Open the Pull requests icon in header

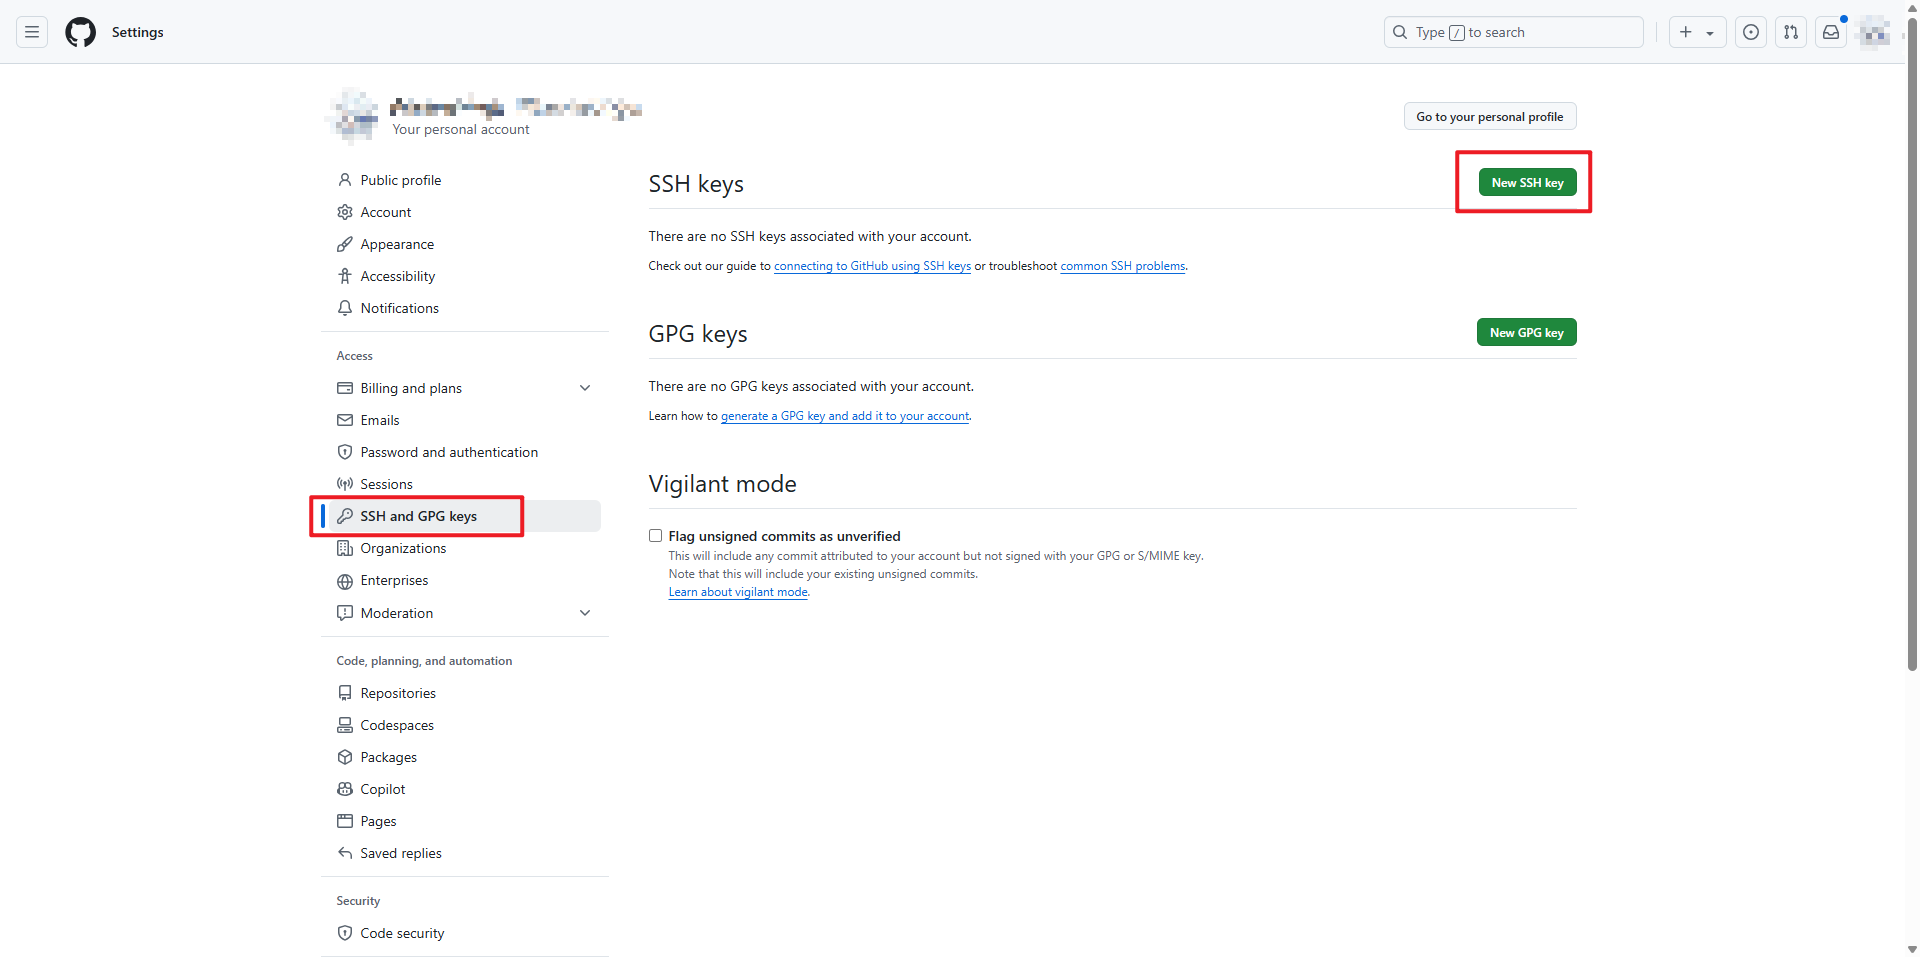point(1791,32)
